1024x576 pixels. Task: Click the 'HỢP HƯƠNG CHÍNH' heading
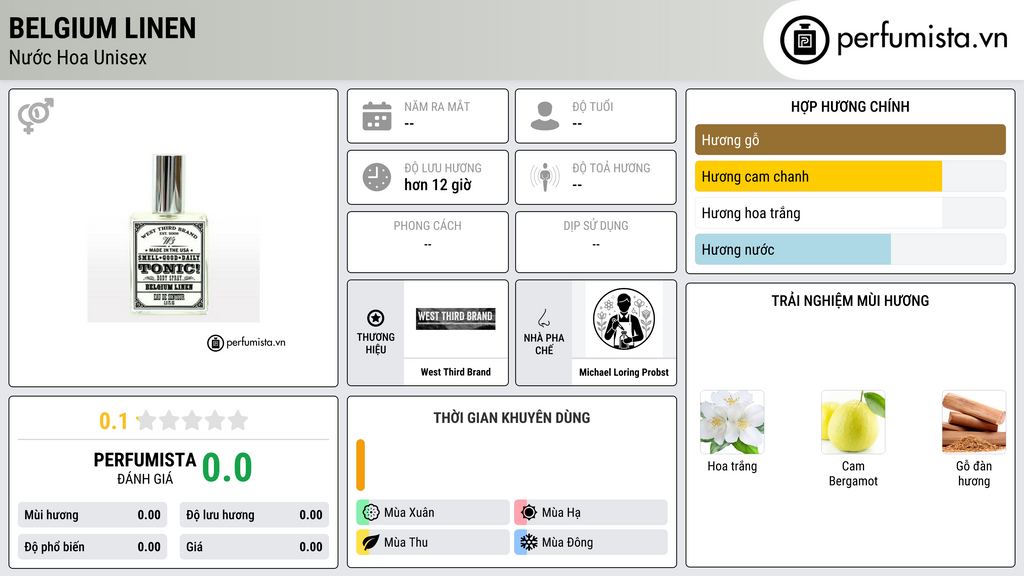coord(850,106)
